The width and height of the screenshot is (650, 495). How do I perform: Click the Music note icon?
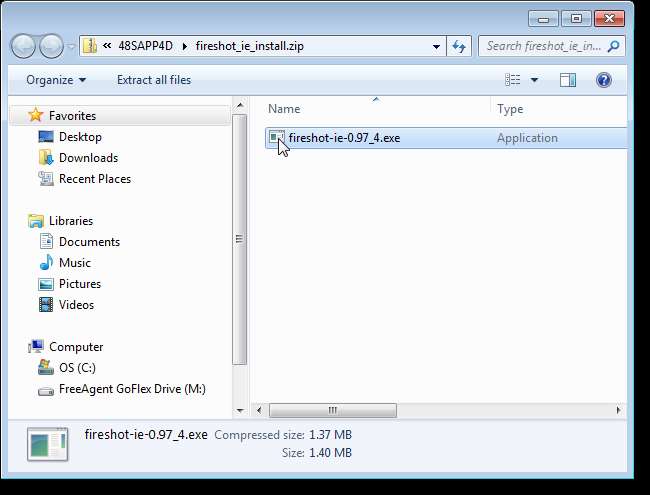pyautogui.click(x=46, y=262)
